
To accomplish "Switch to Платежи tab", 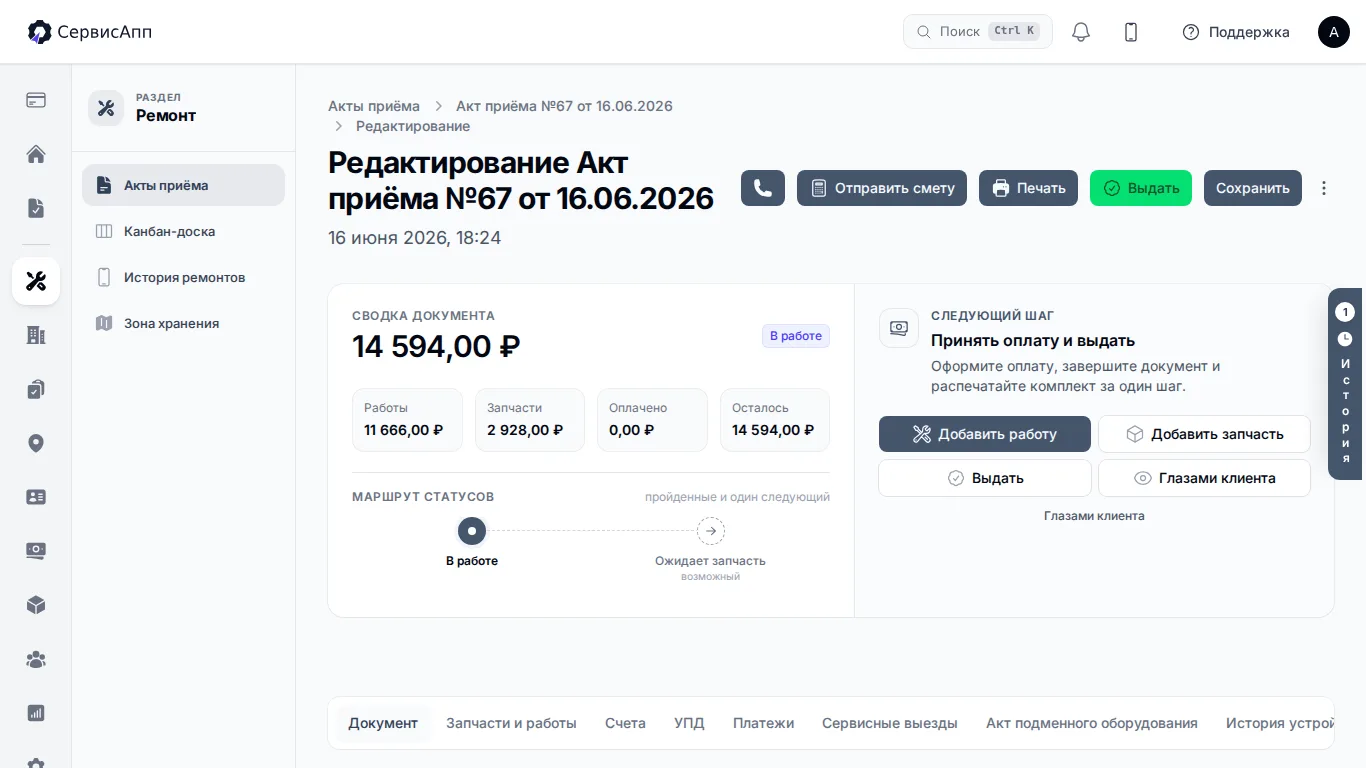I will coord(763,723).
